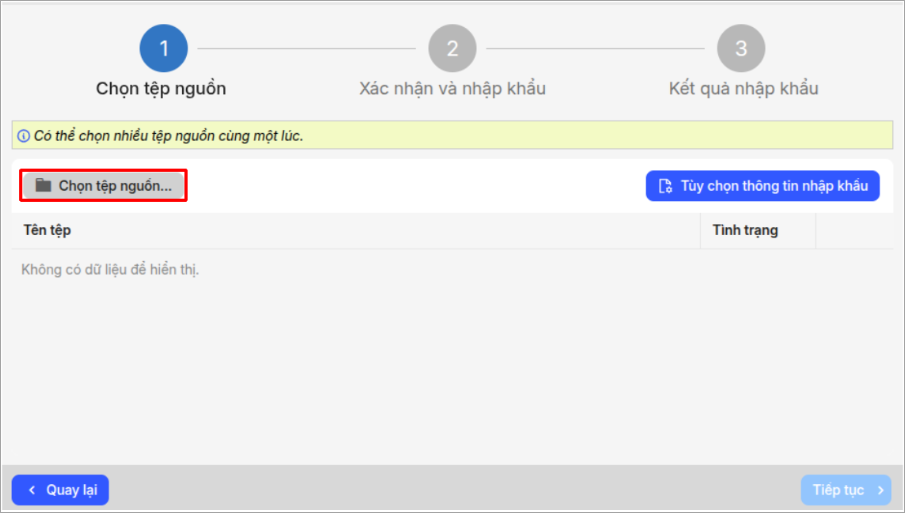Select the "Kết quả nhập khẩu" step label
The image size is (905, 513).
[x=743, y=88]
